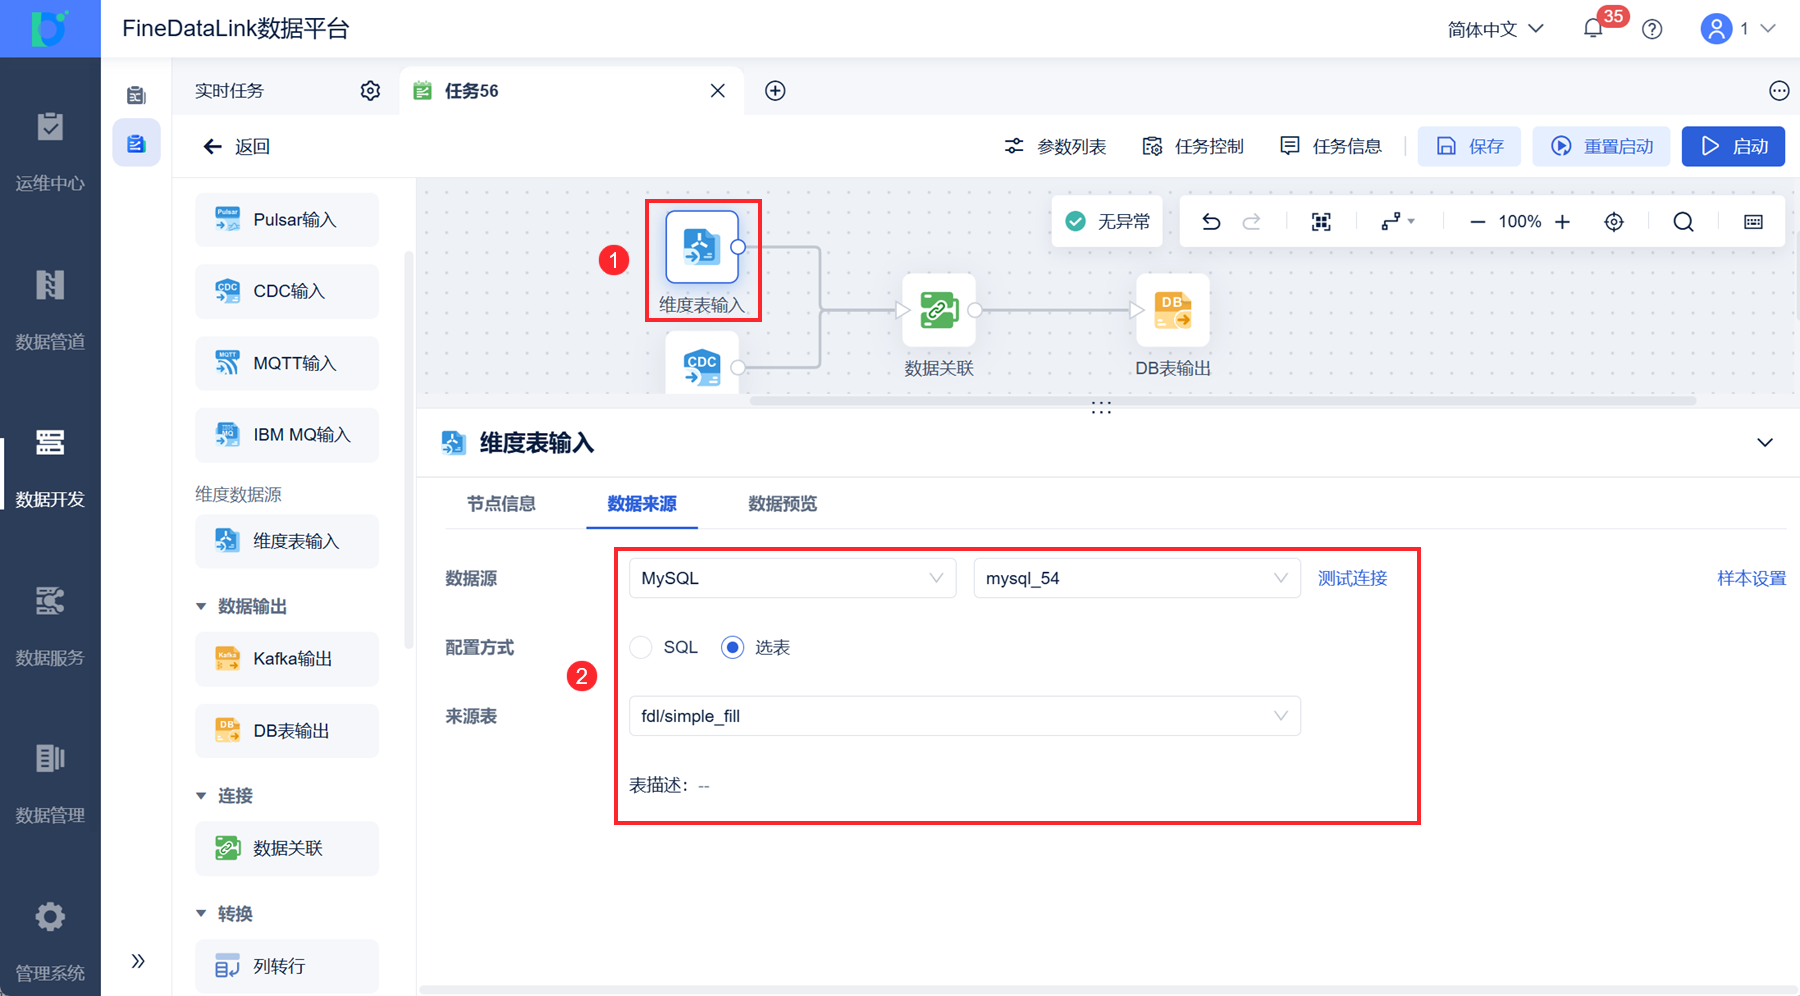The image size is (1800, 996).
Task: Open the 管理系统 settings gear
Action: click(50, 916)
